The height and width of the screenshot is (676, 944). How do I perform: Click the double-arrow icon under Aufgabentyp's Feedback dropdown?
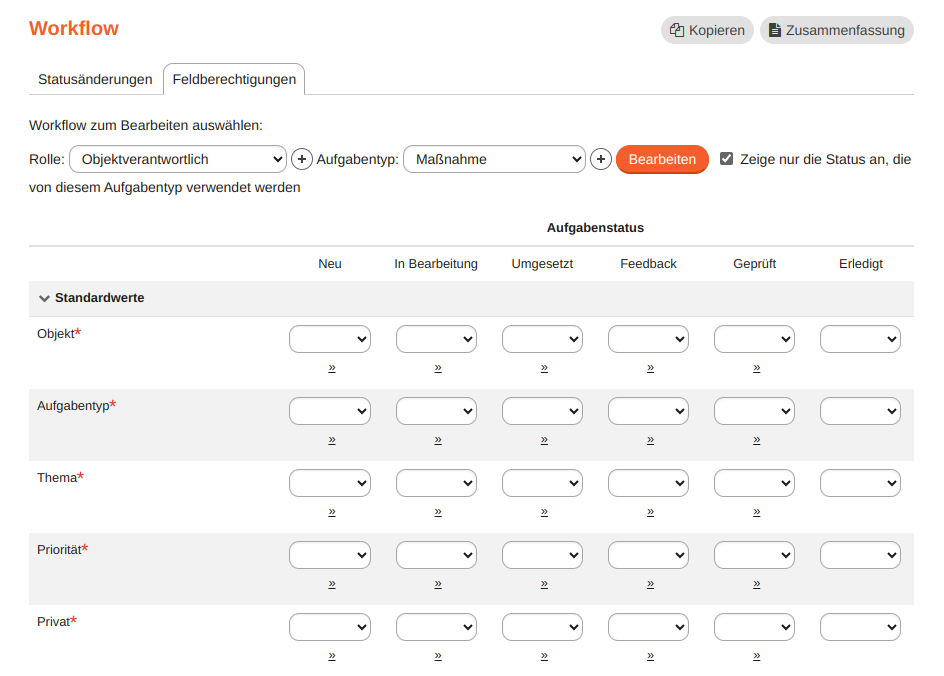[649, 440]
